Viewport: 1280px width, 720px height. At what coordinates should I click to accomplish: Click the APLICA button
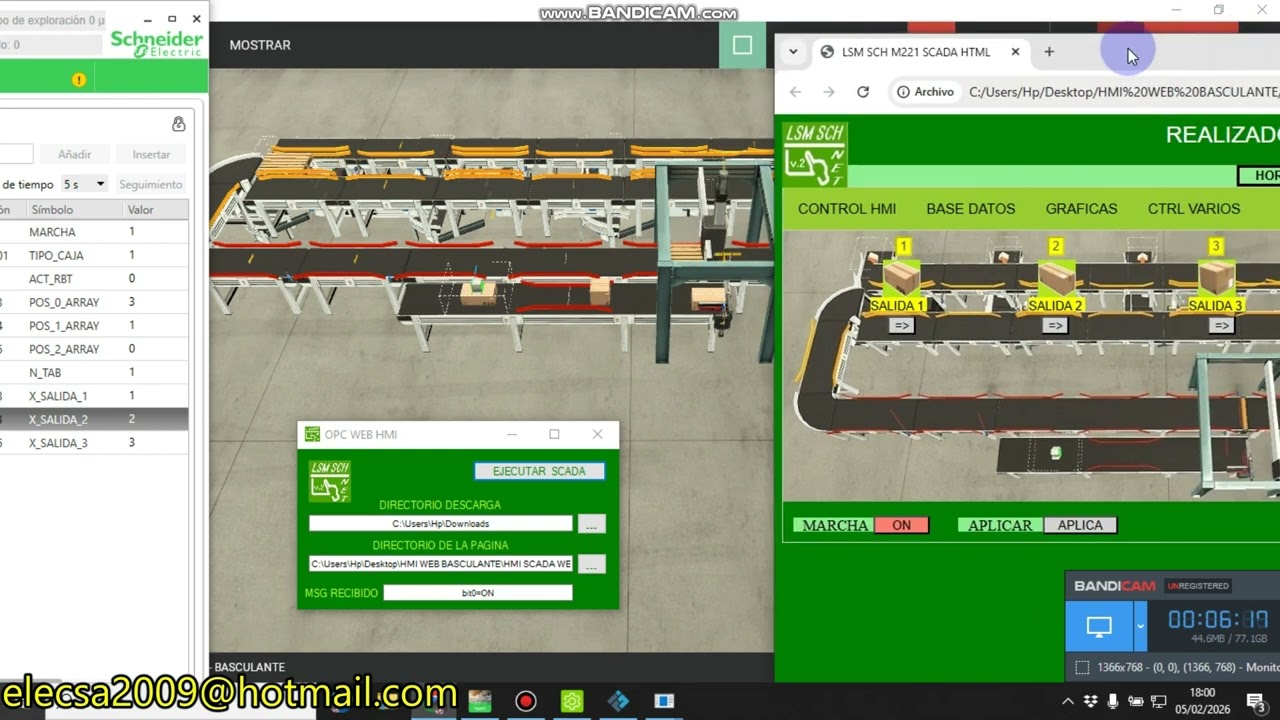point(1080,525)
